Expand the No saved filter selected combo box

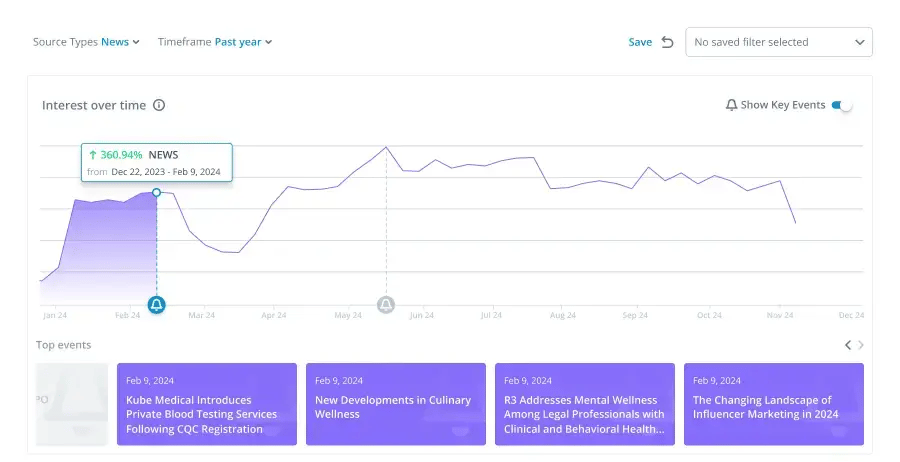point(778,42)
